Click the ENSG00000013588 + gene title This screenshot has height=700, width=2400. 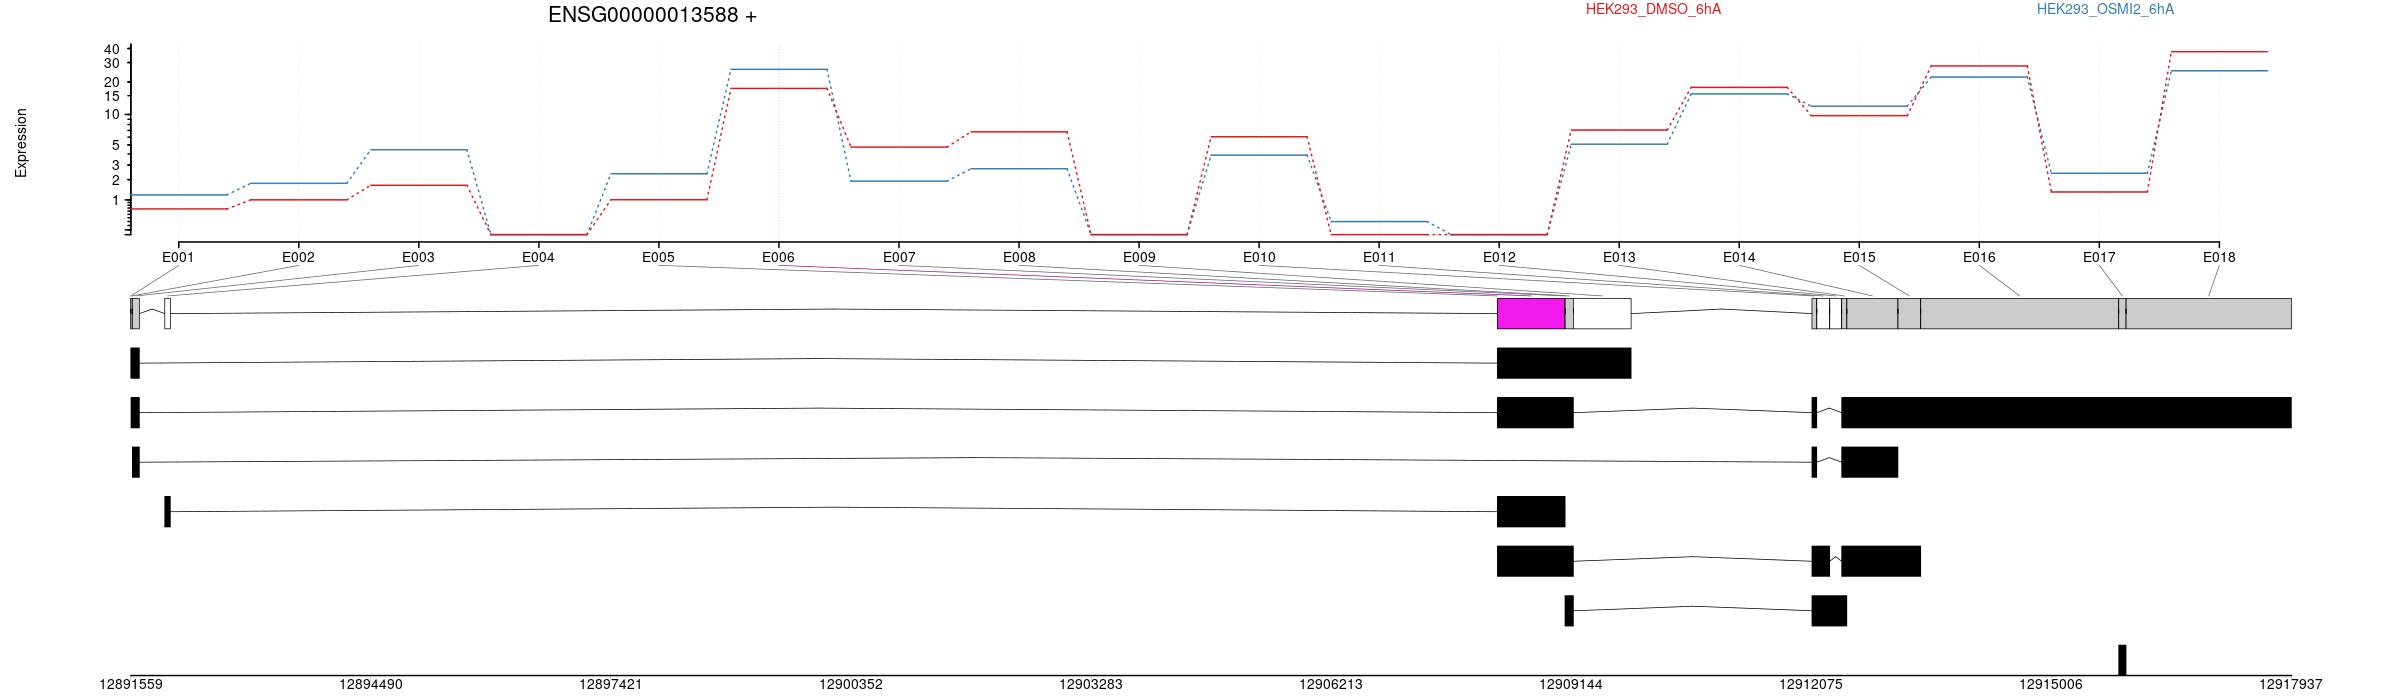(x=652, y=15)
